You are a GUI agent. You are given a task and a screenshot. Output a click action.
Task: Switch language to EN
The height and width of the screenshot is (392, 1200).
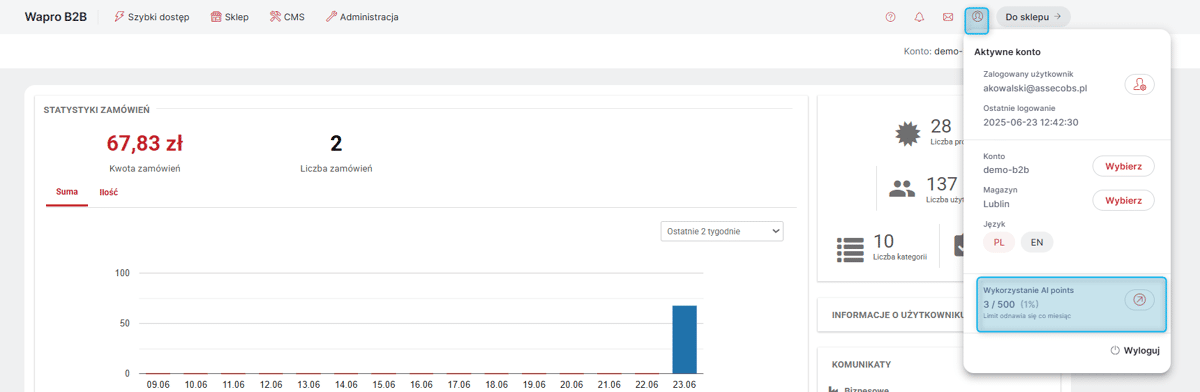pyautogui.click(x=1037, y=242)
